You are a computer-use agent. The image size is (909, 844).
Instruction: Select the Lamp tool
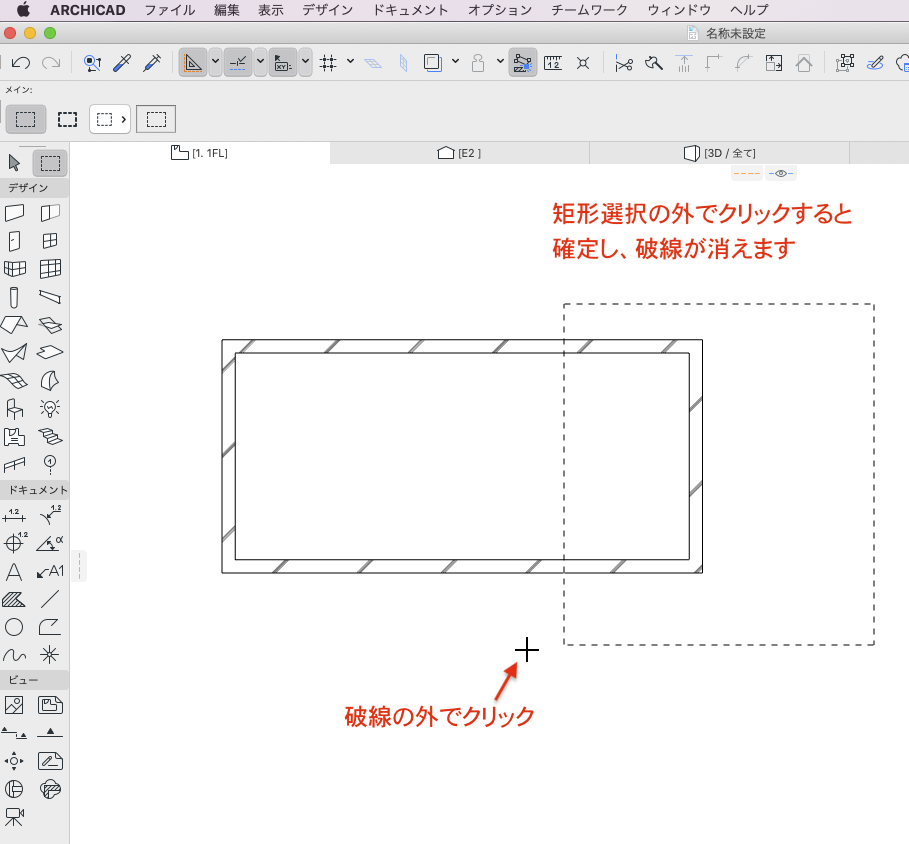50,409
